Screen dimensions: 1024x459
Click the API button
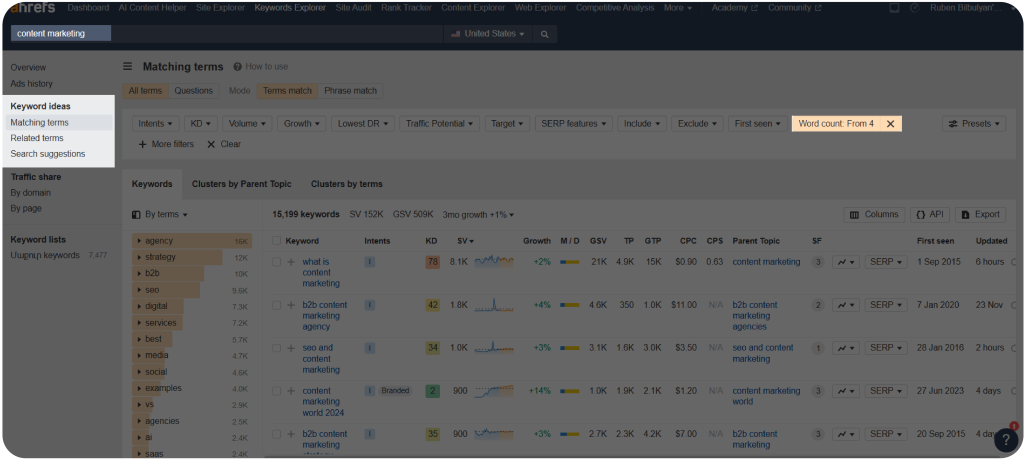(929, 214)
